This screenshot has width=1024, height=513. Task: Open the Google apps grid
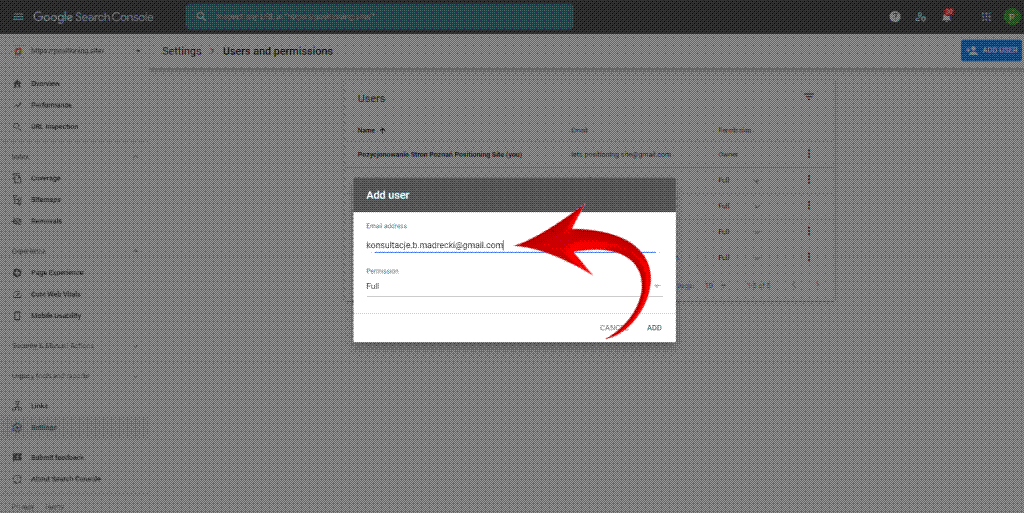pos(986,17)
